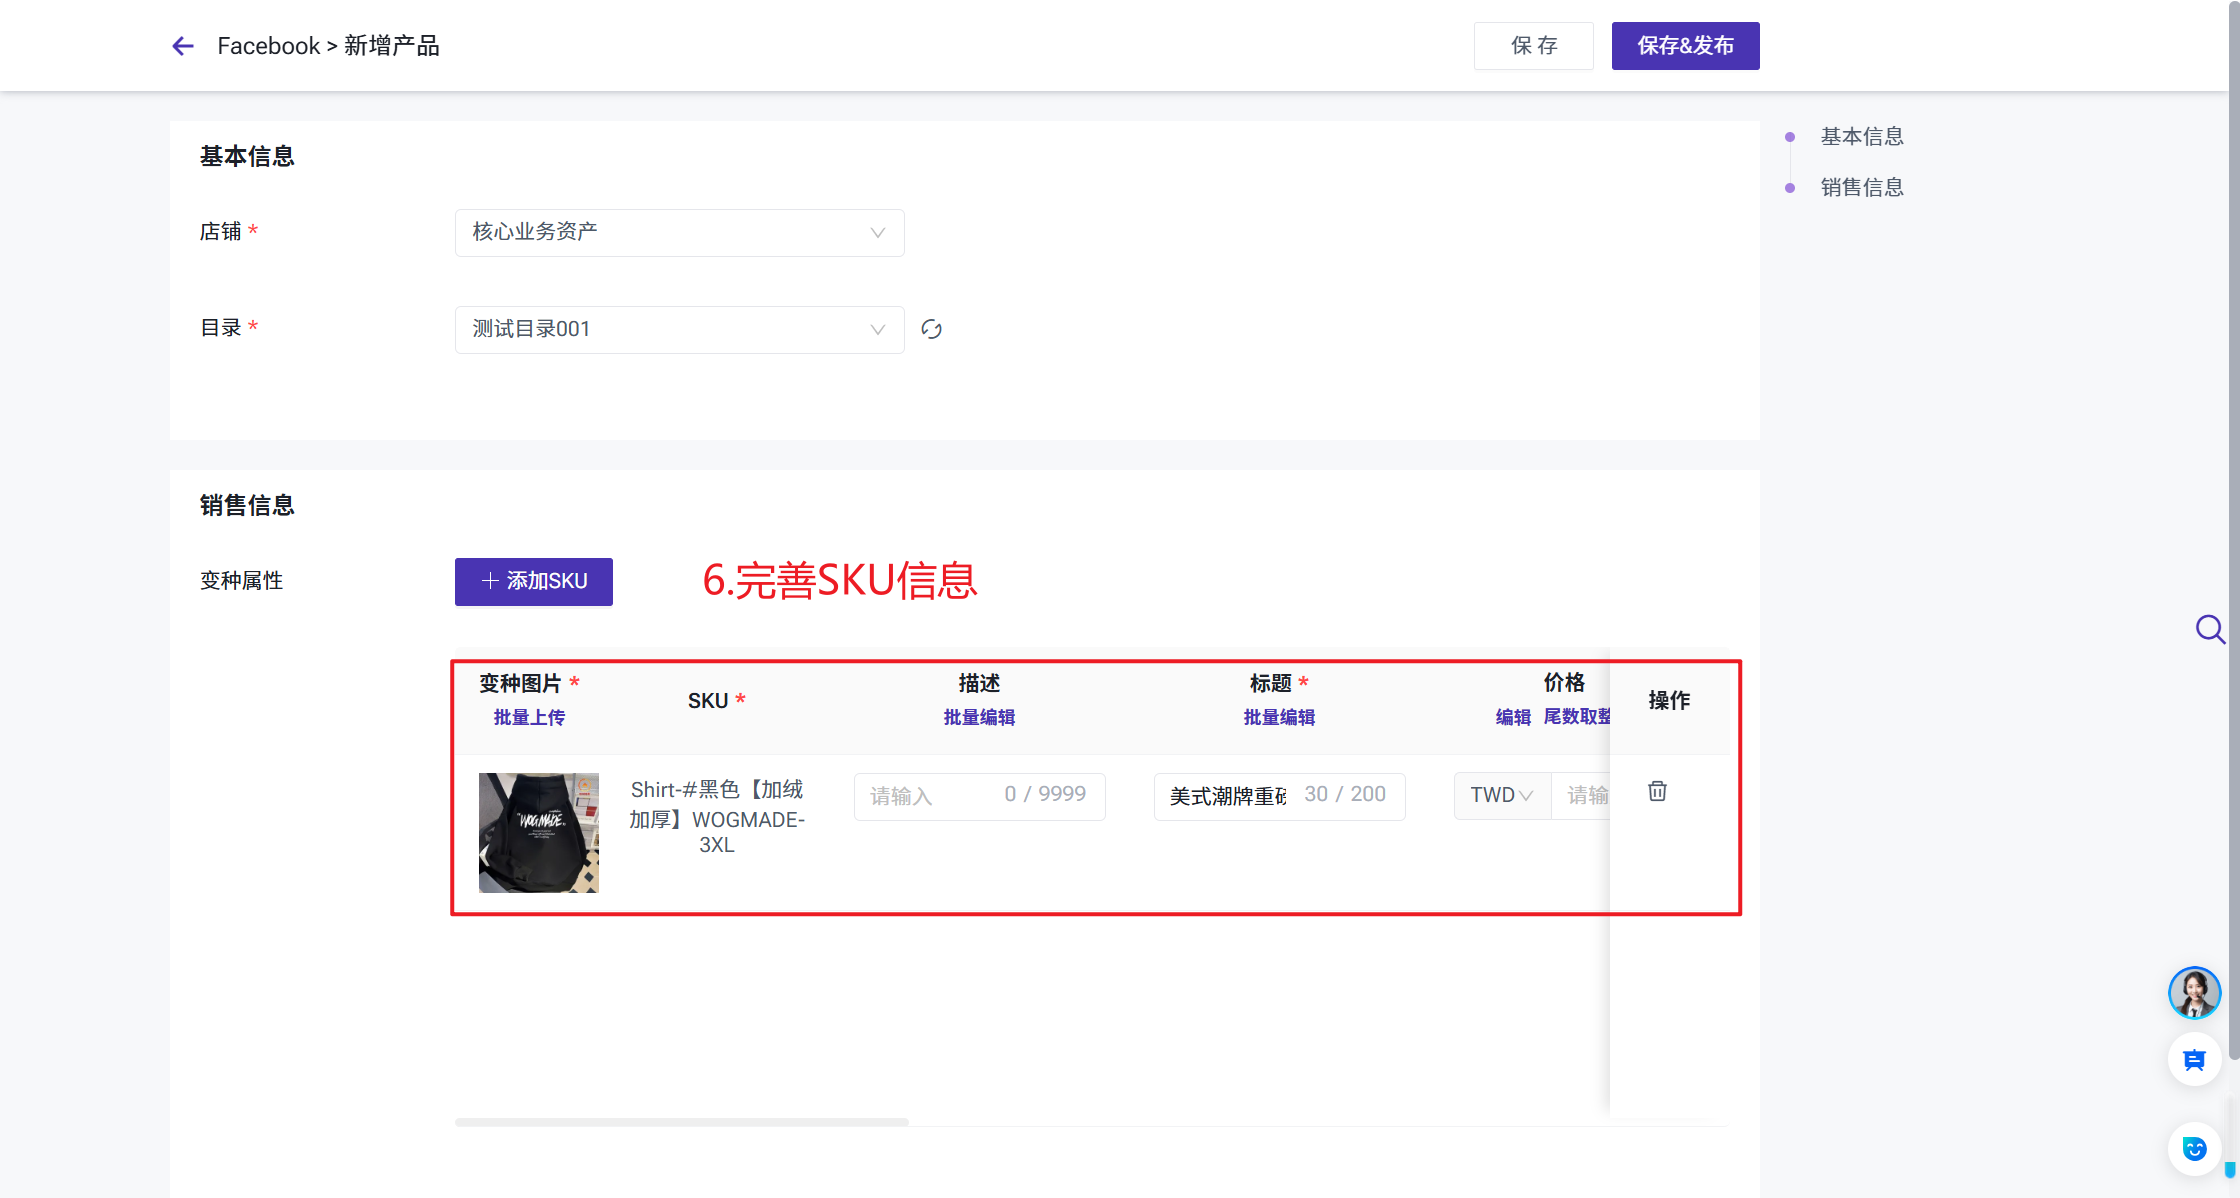Expand the 店铺 store dropdown
Viewport: 2240px width, 1198px height.
[x=679, y=233]
